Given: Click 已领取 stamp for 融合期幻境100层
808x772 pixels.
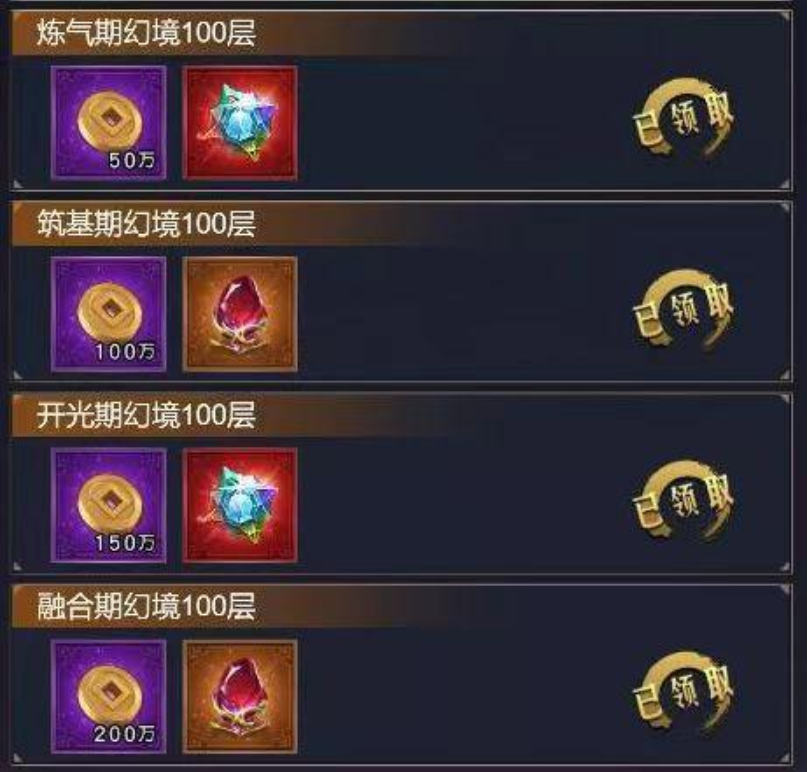Looking at the screenshot, I should click(x=683, y=692).
